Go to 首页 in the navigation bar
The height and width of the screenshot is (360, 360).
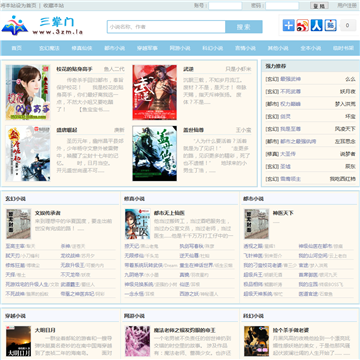coord(17,48)
